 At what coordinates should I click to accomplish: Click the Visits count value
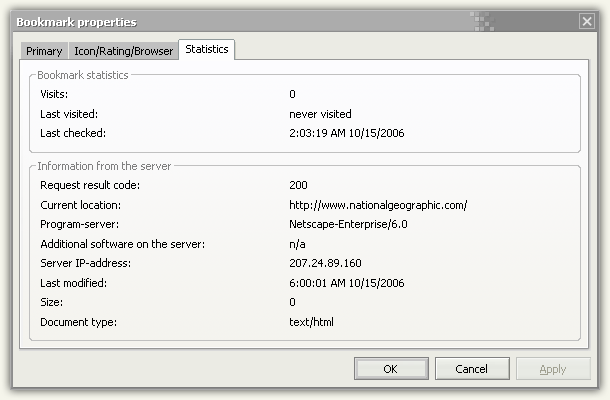pos(292,94)
